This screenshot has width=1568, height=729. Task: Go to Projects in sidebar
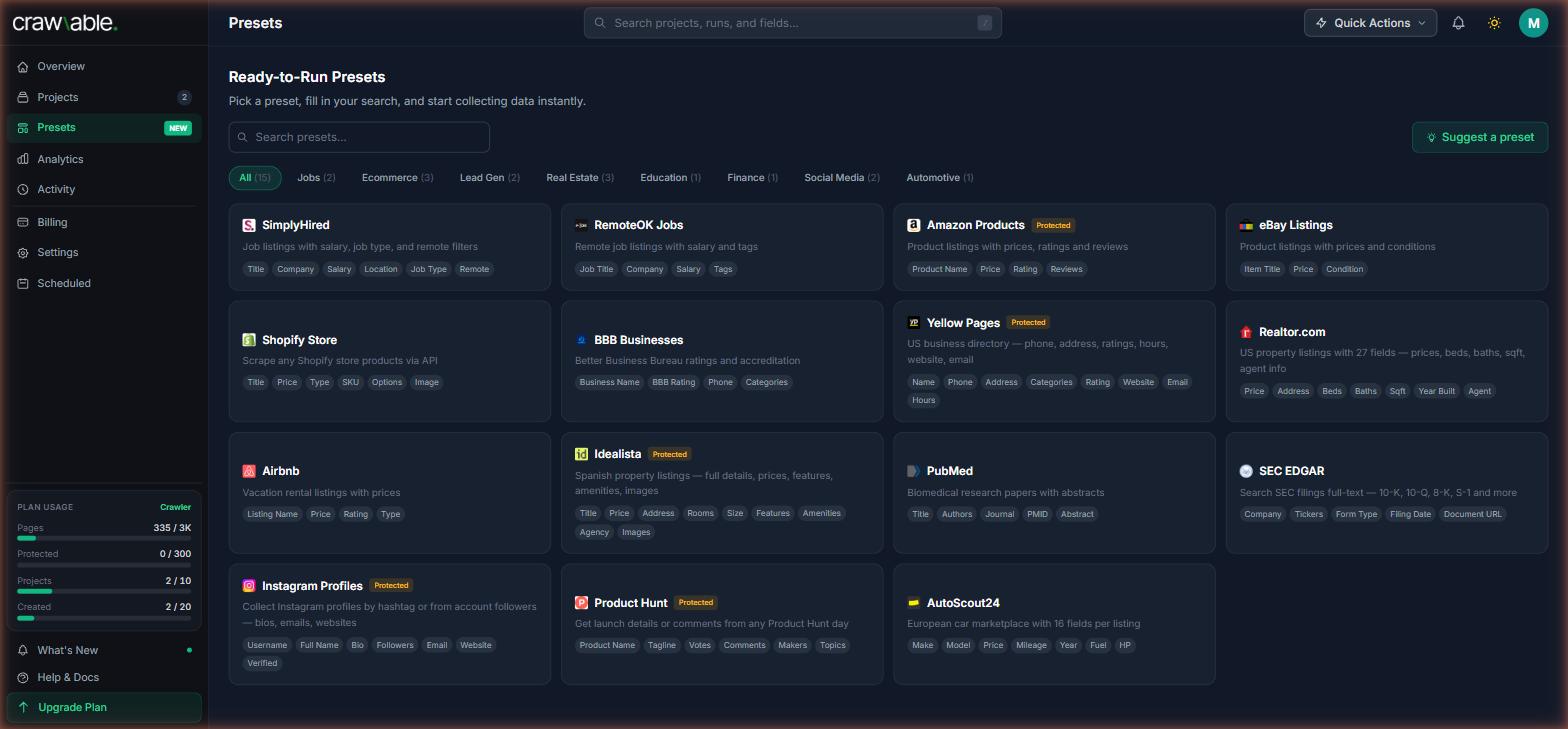pos(104,97)
